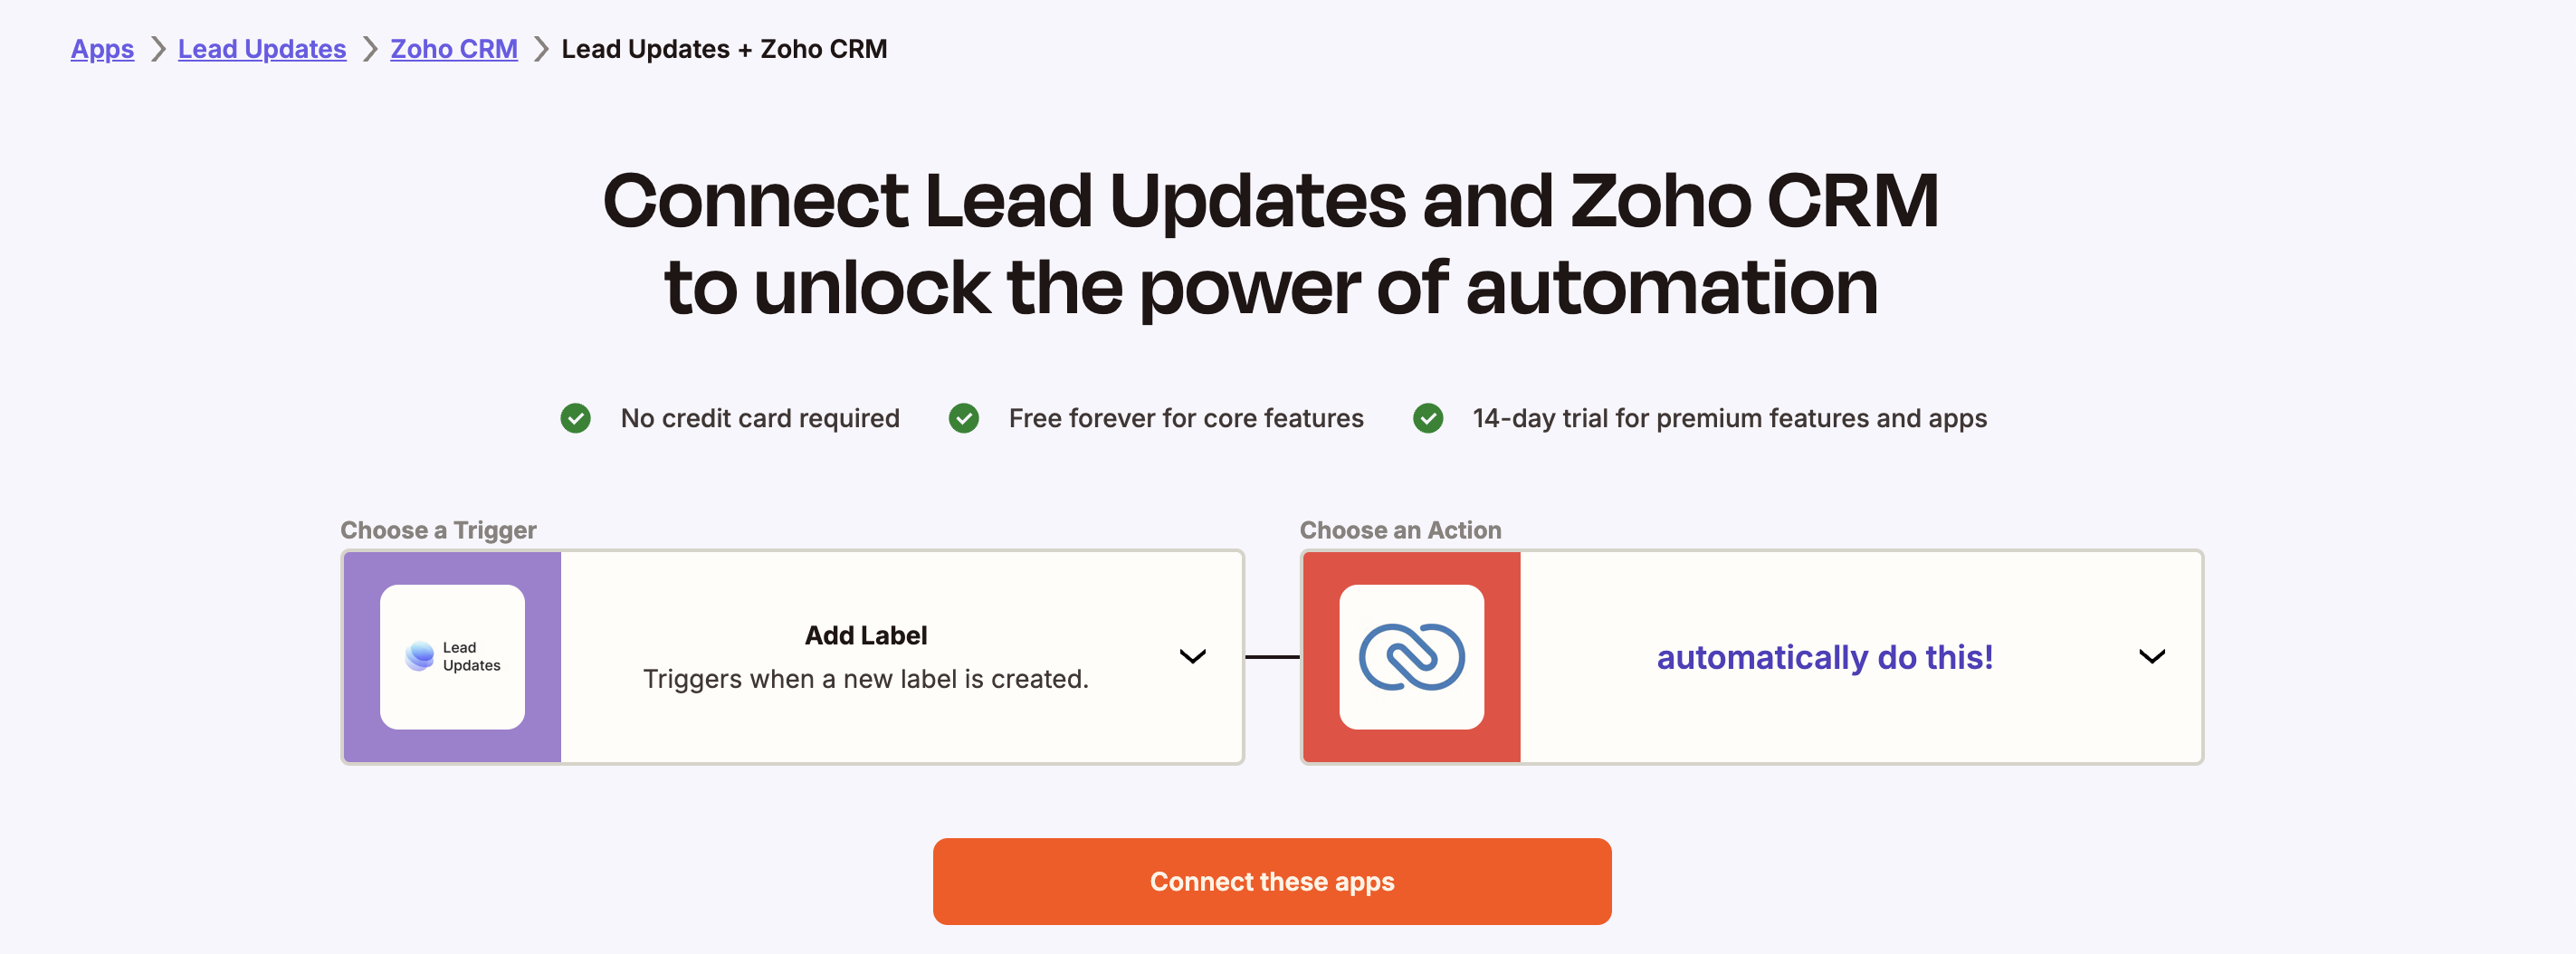Click breadcrumb arrow after Lead Updates link
The image size is (2576, 954).
pyautogui.click(x=369, y=49)
